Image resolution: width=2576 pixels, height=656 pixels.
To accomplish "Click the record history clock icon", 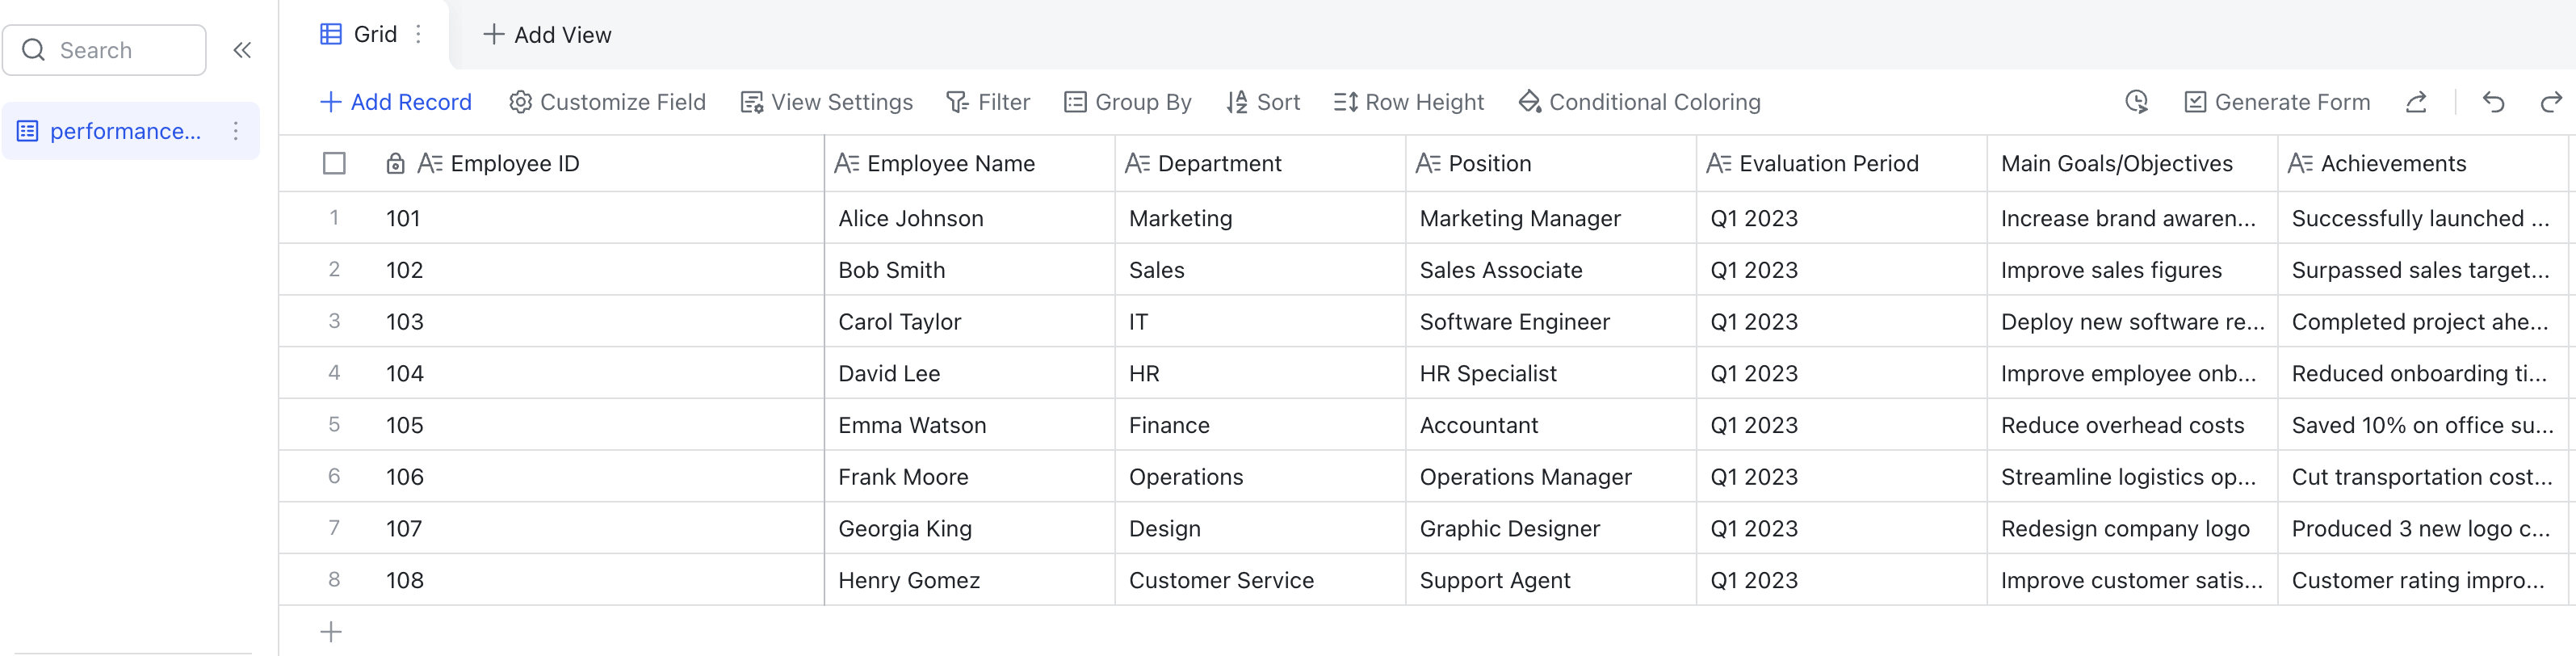I will click(2136, 102).
